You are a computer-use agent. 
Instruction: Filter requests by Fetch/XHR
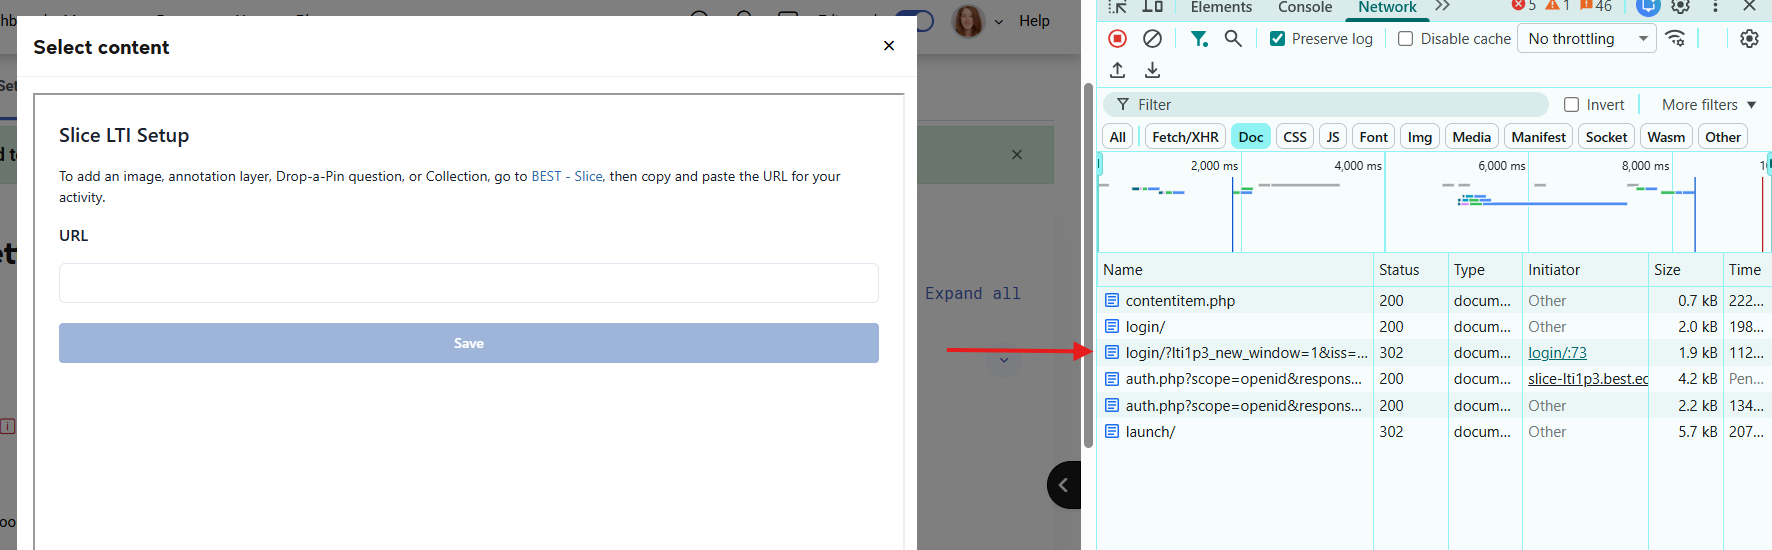click(1185, 137)
